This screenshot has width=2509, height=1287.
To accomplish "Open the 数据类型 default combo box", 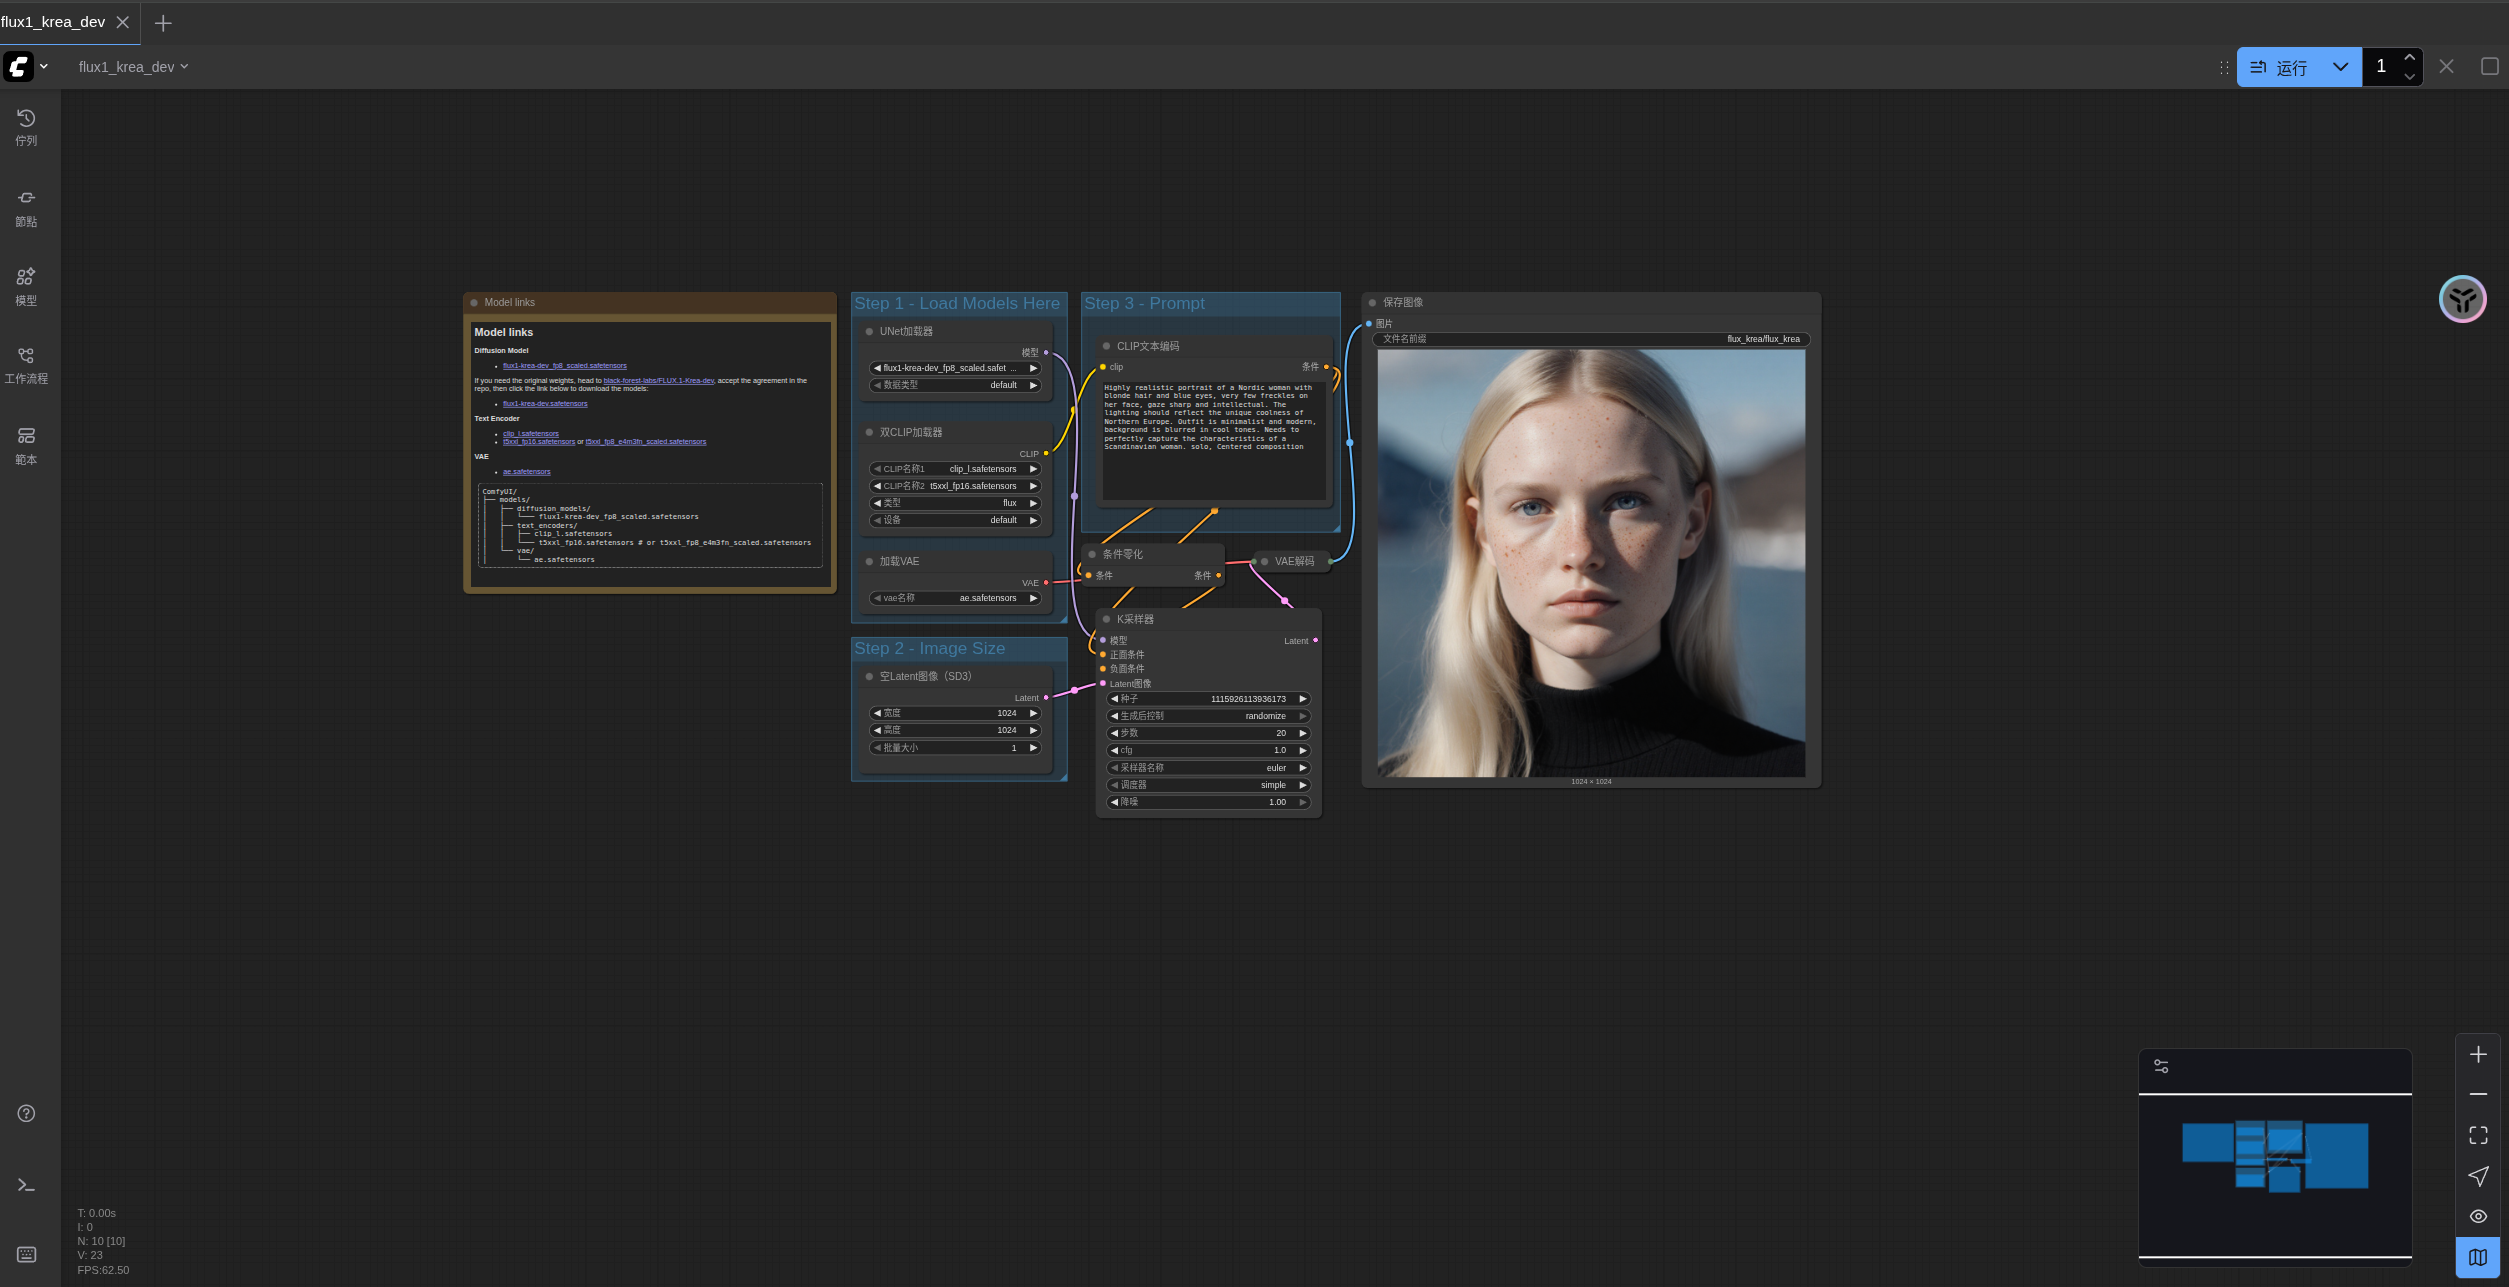I will 955,385.
